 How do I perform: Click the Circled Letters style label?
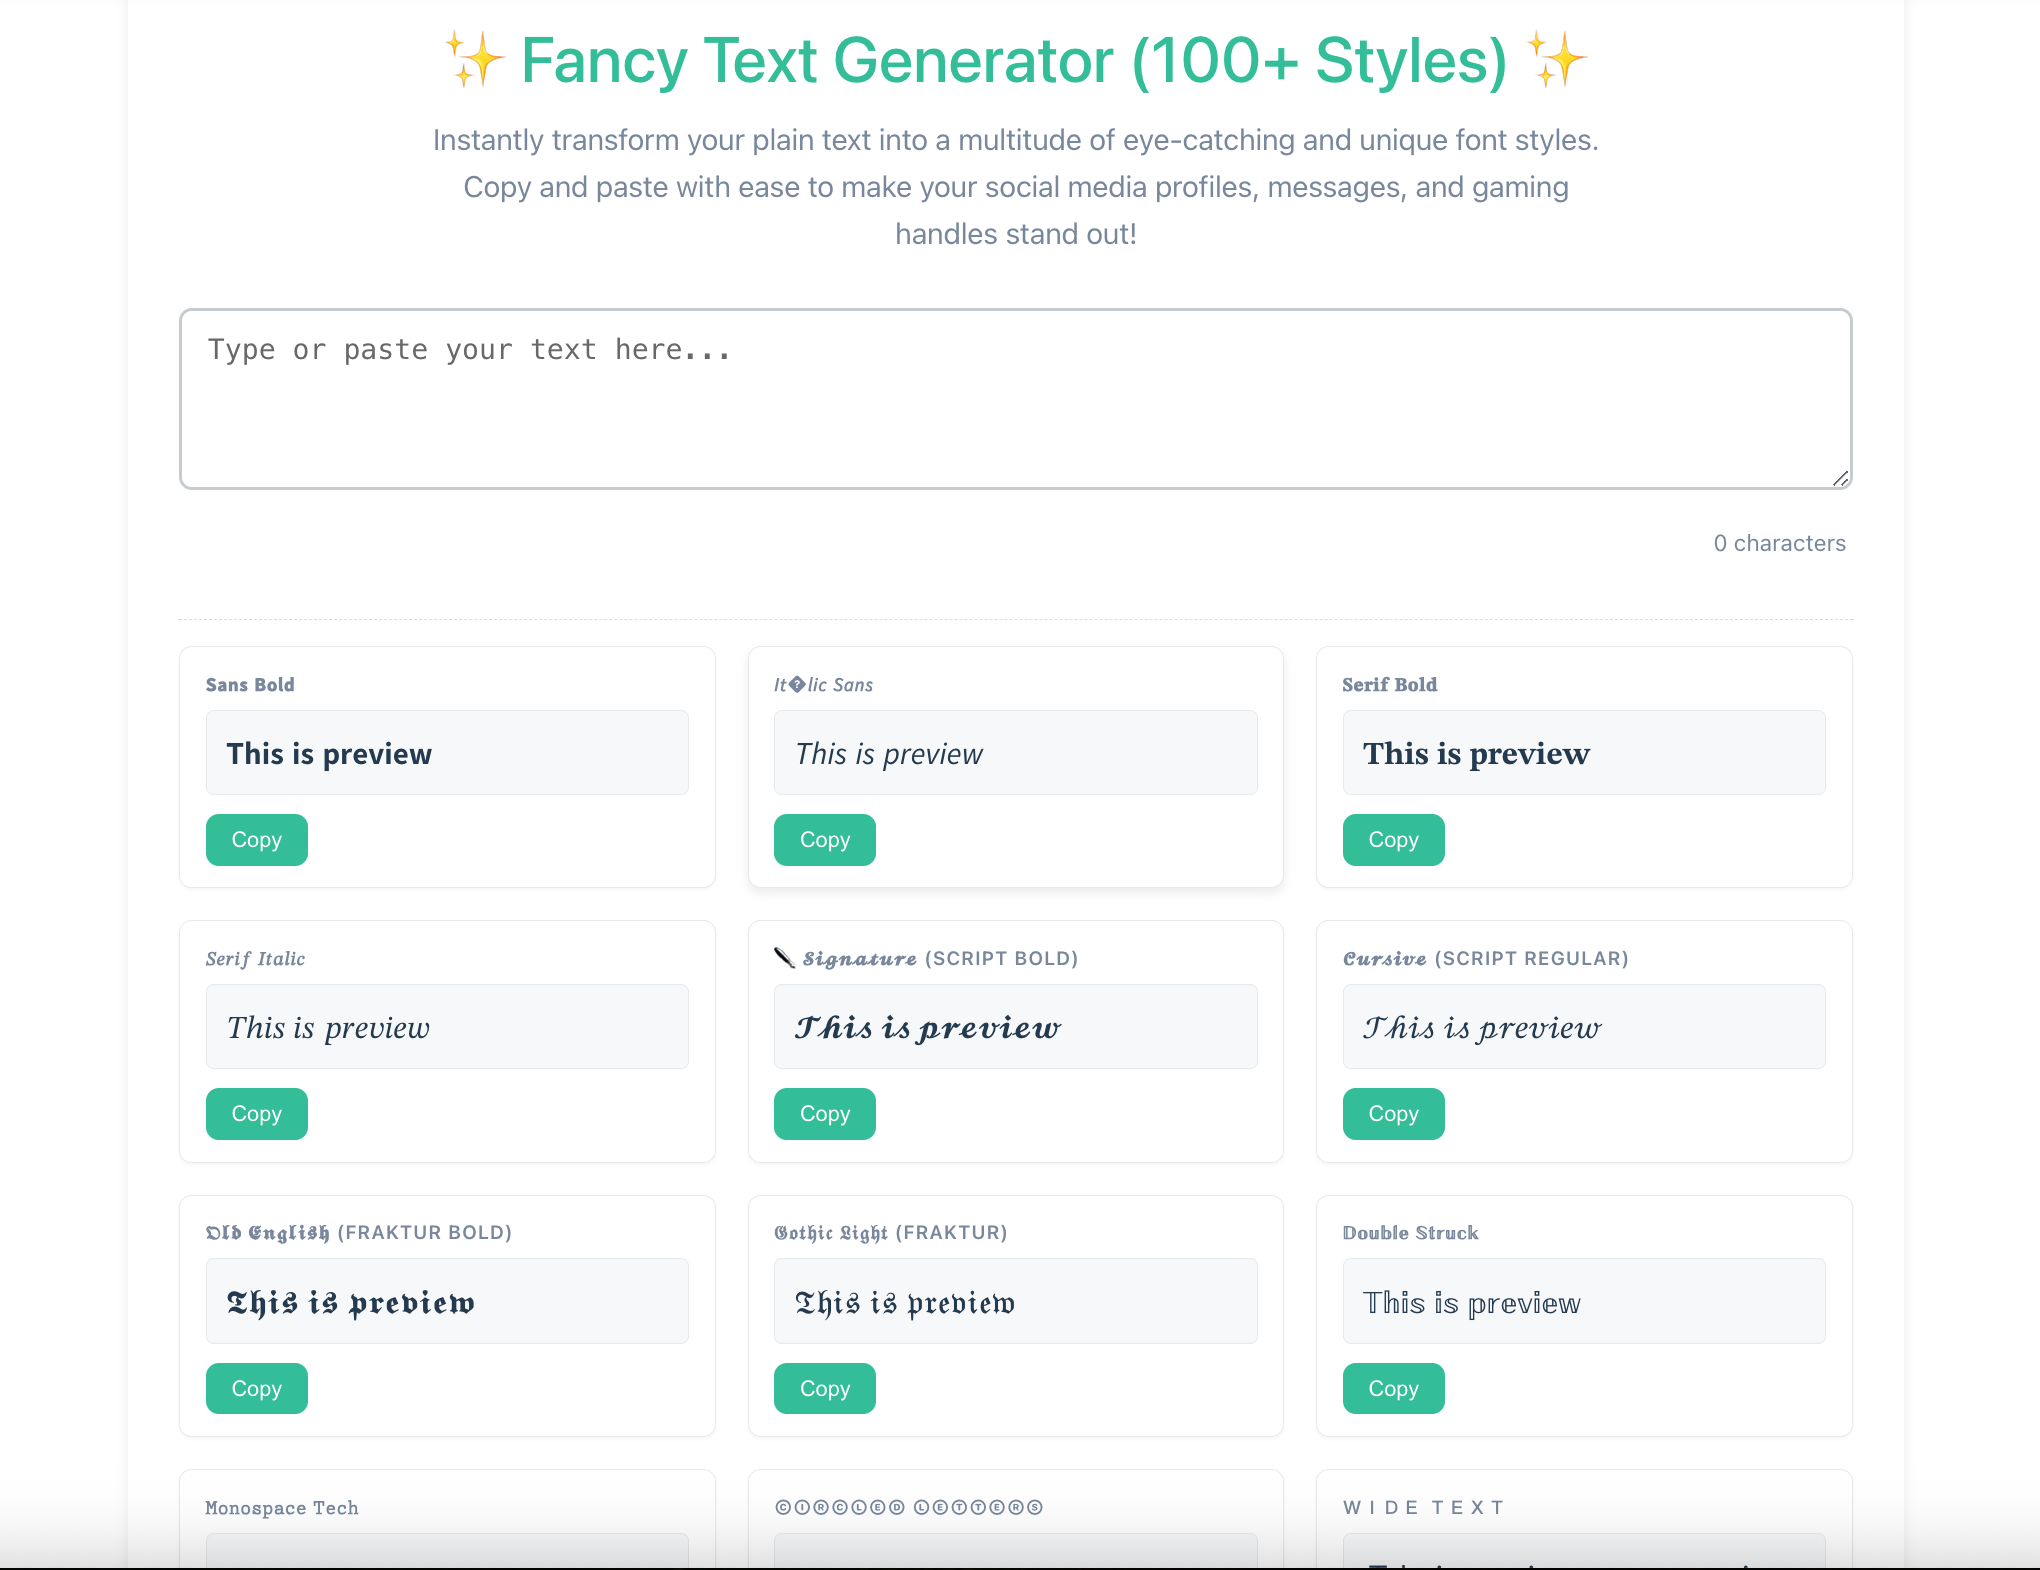tap(909, 1507)
